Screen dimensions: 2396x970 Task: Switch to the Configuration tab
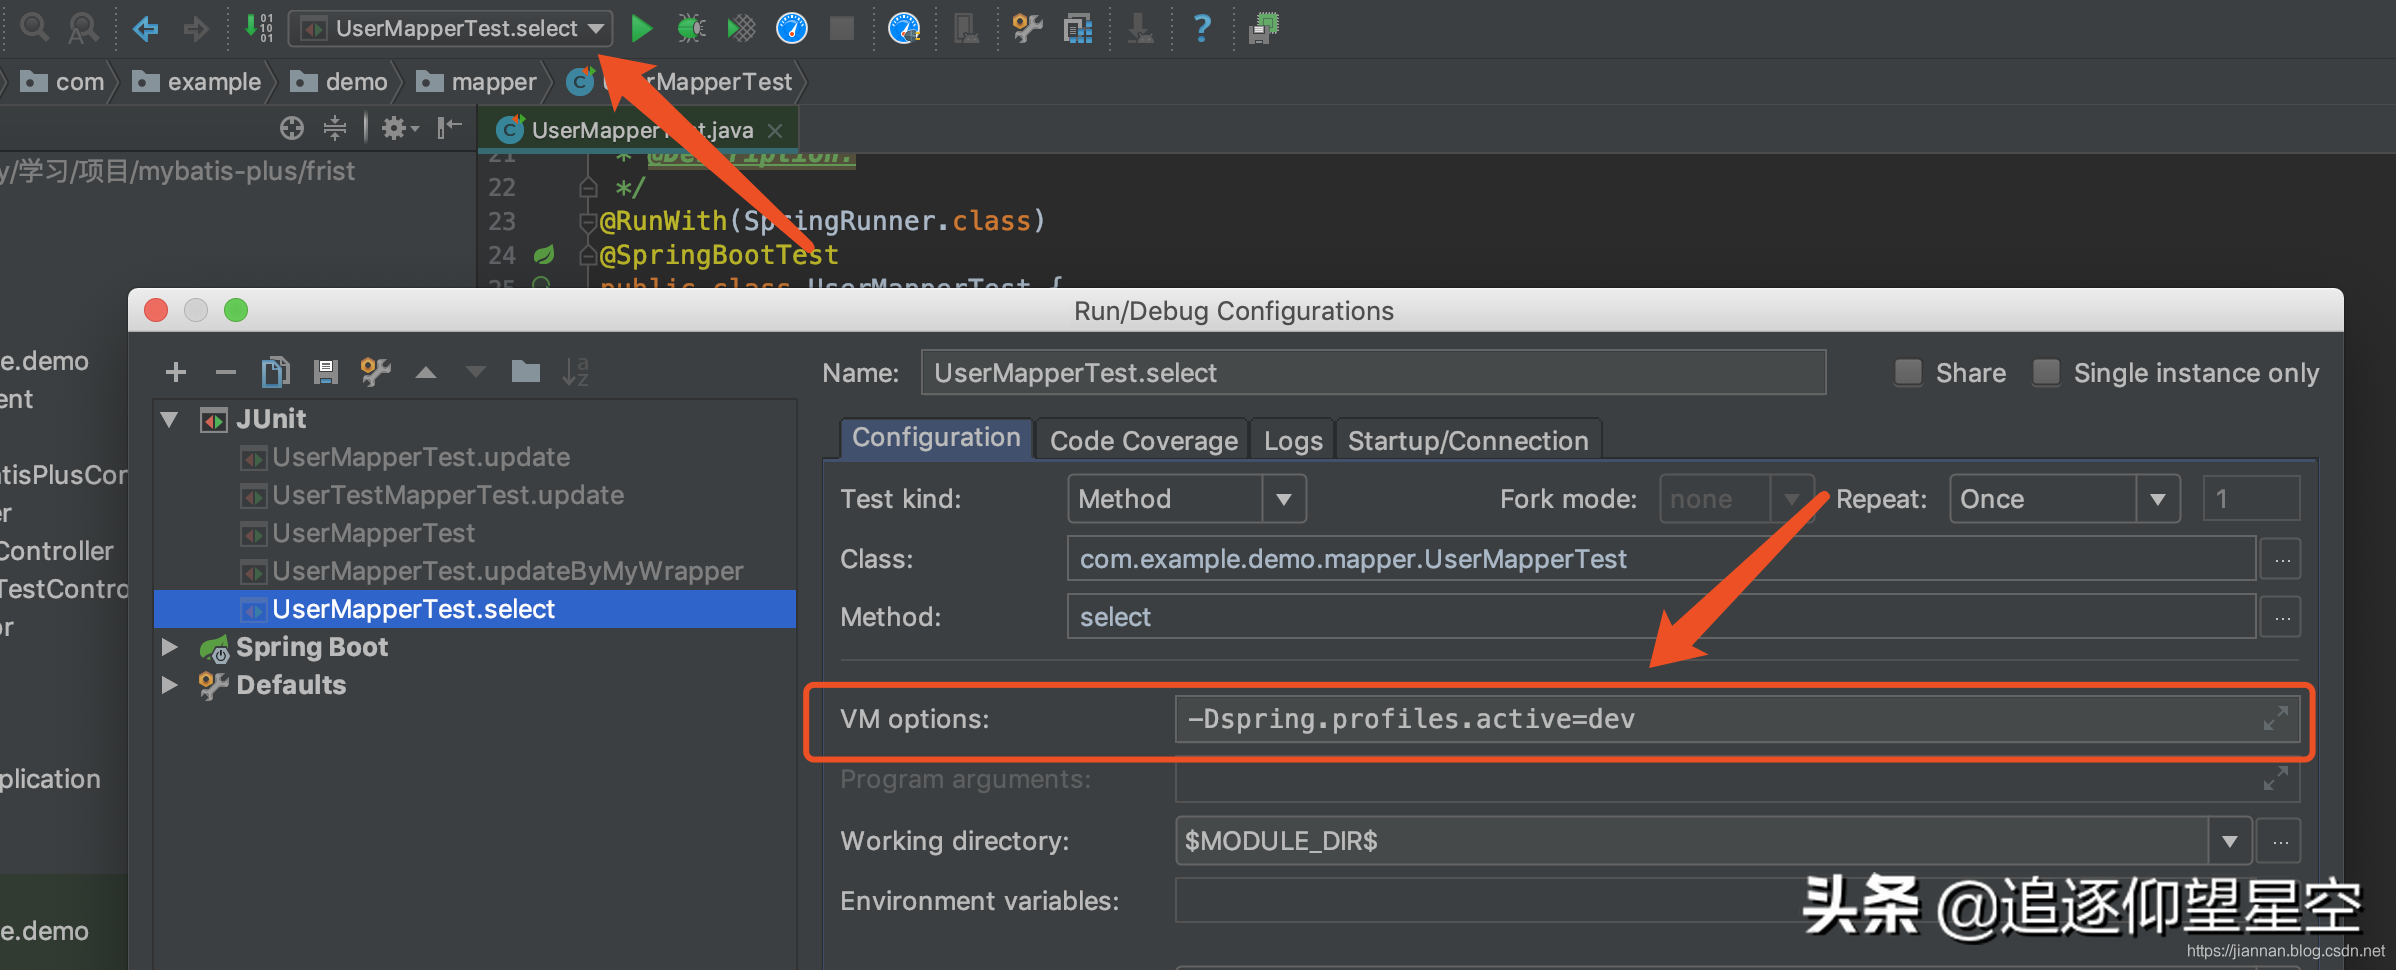click(x=936, y=439)
